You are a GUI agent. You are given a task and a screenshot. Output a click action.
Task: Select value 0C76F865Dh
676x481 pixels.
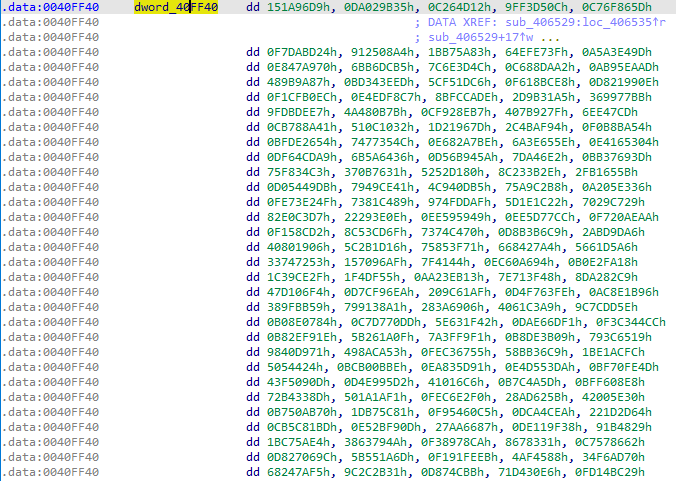coord(617,7)
